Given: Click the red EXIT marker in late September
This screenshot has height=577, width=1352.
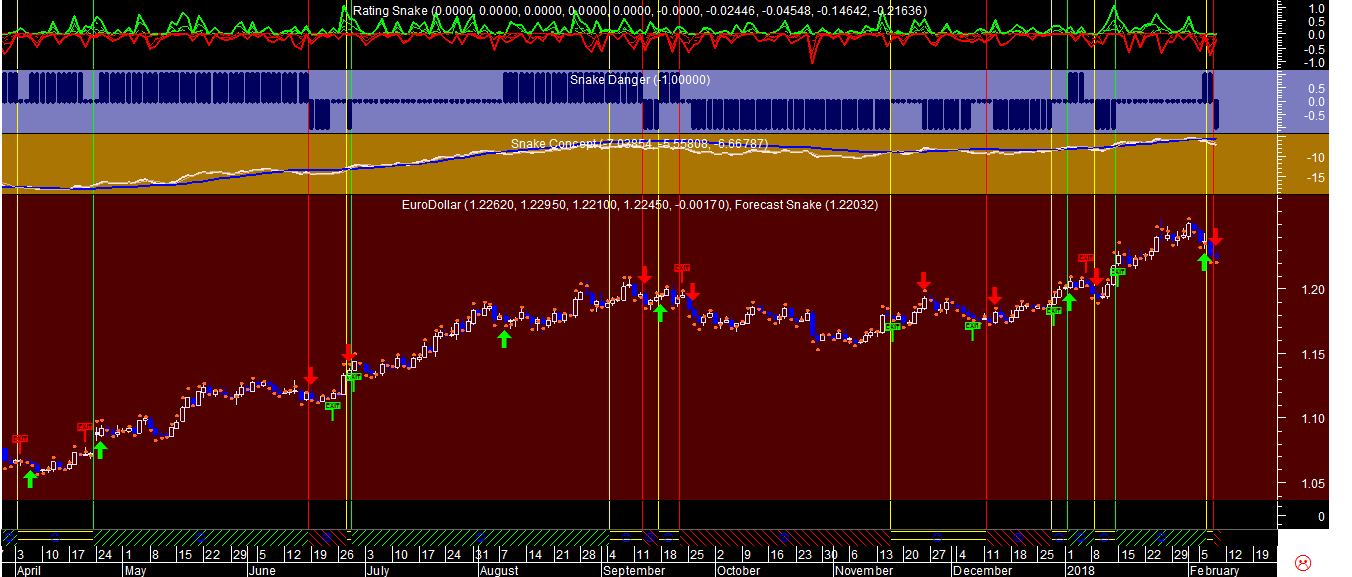Looking at the screenshot, I should click(682, 268).
